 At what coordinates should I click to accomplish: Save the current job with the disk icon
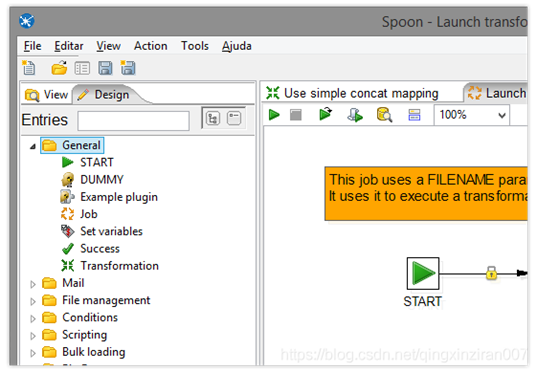tap(105, 68)
